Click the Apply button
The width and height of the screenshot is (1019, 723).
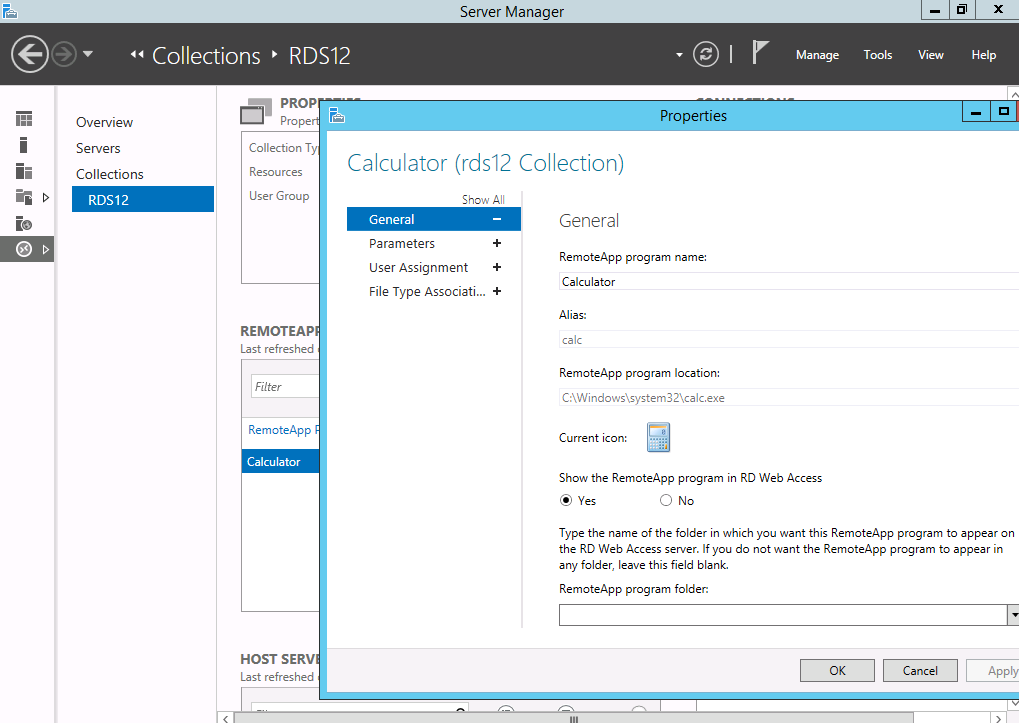(992, 670)
